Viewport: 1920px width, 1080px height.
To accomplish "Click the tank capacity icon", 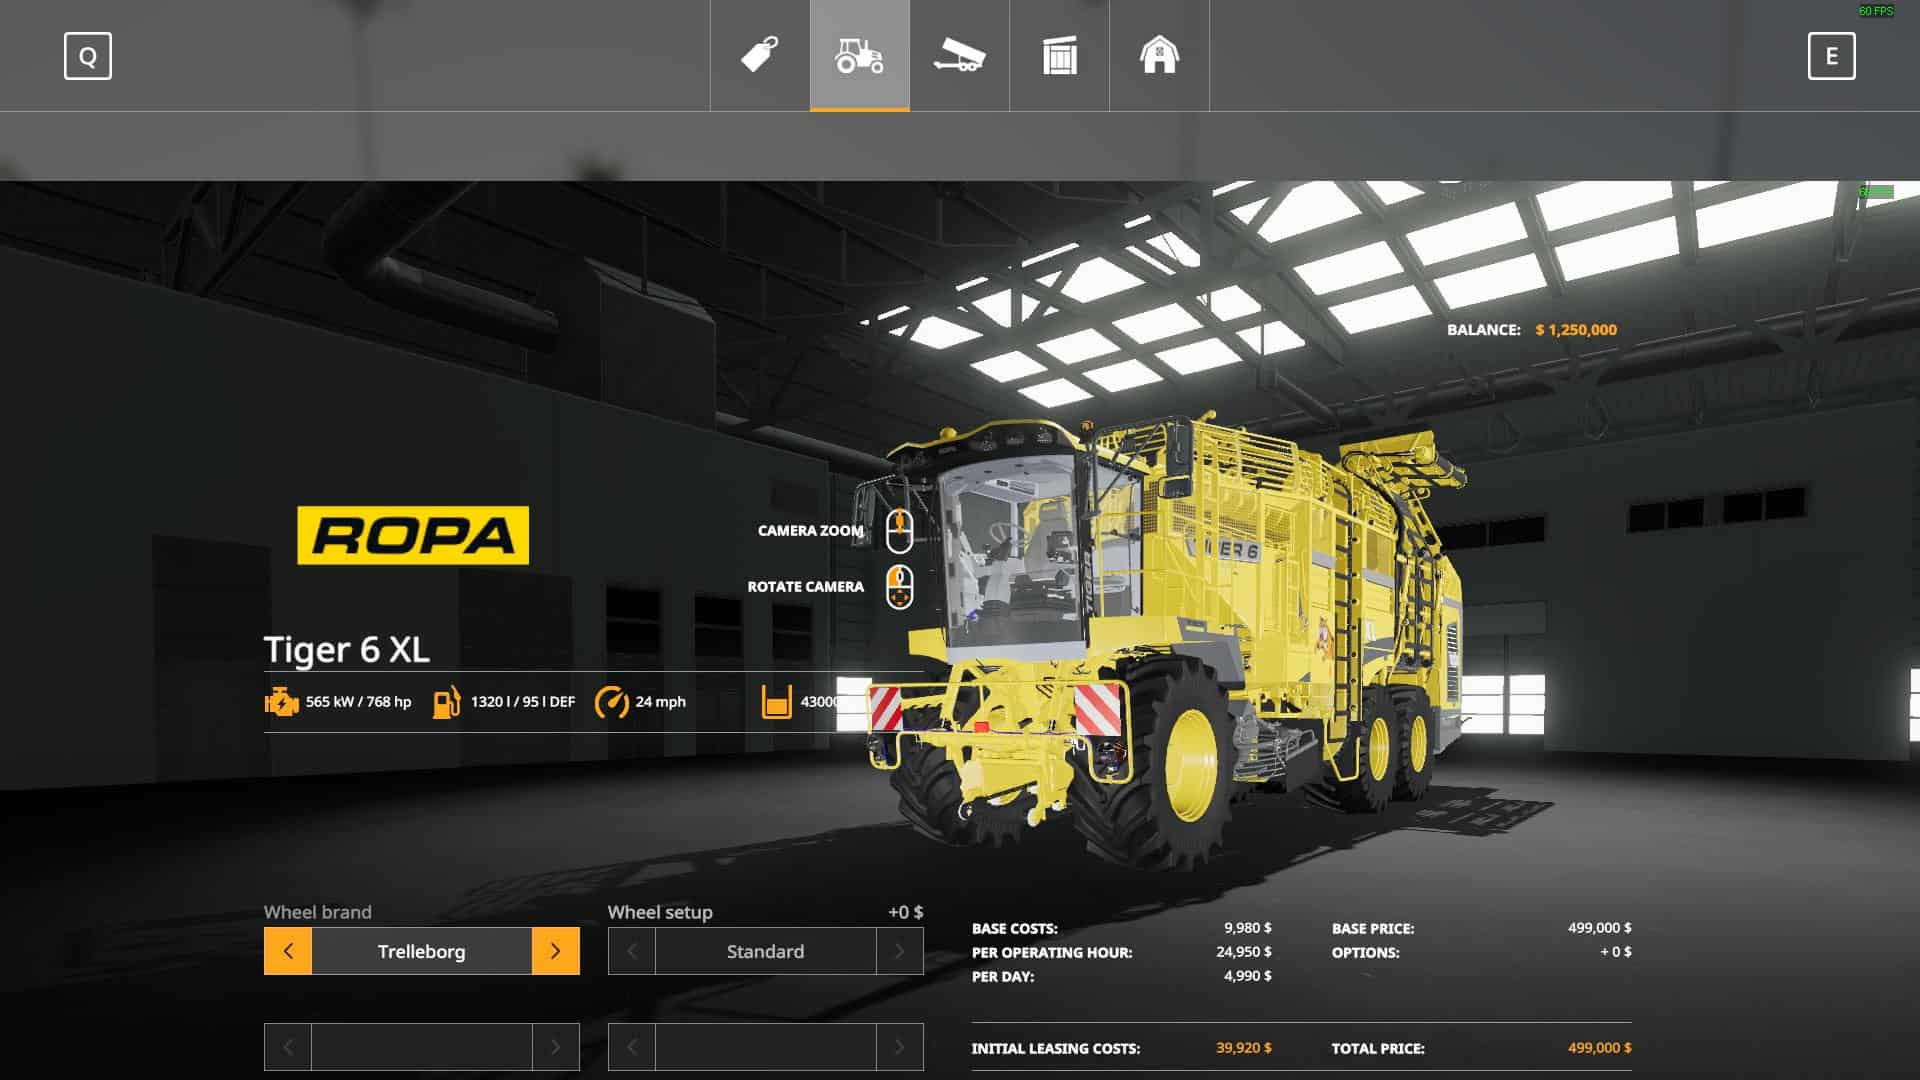I will [x=777, y=702].
